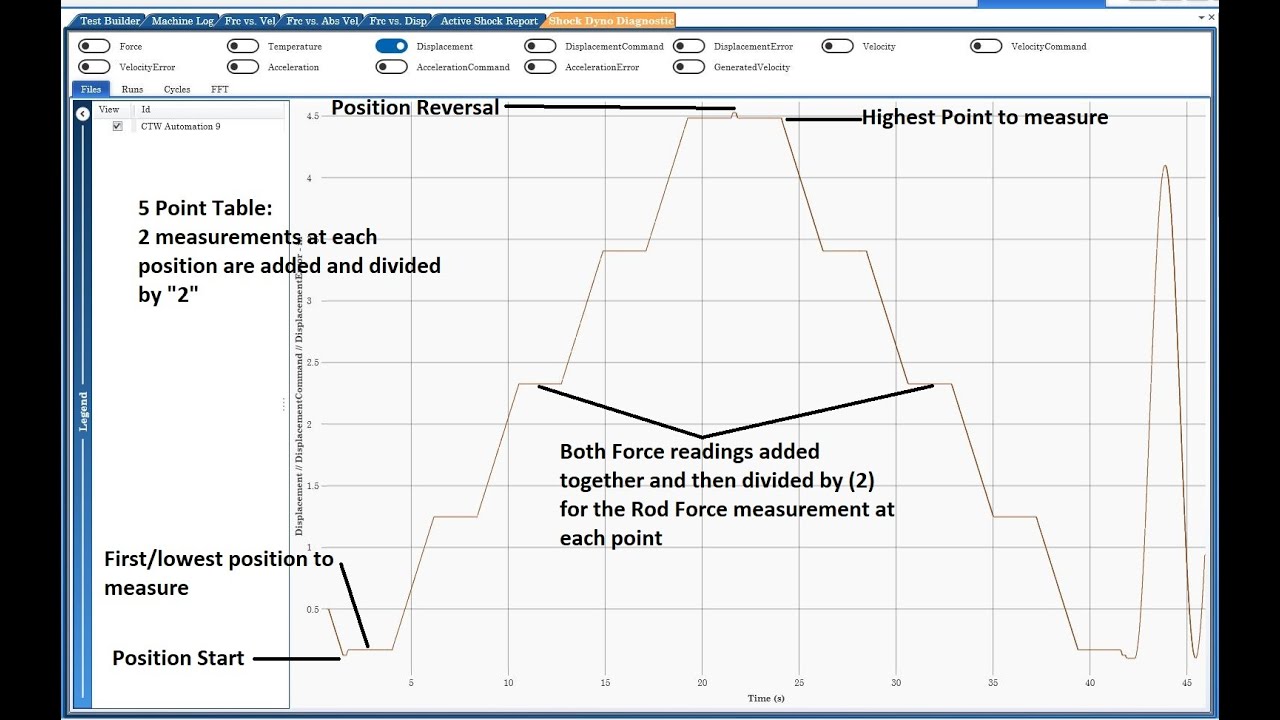Enable the Force channel toggle
The height and width of the screenshot is (720, 1280).
[x=94, y=46]
